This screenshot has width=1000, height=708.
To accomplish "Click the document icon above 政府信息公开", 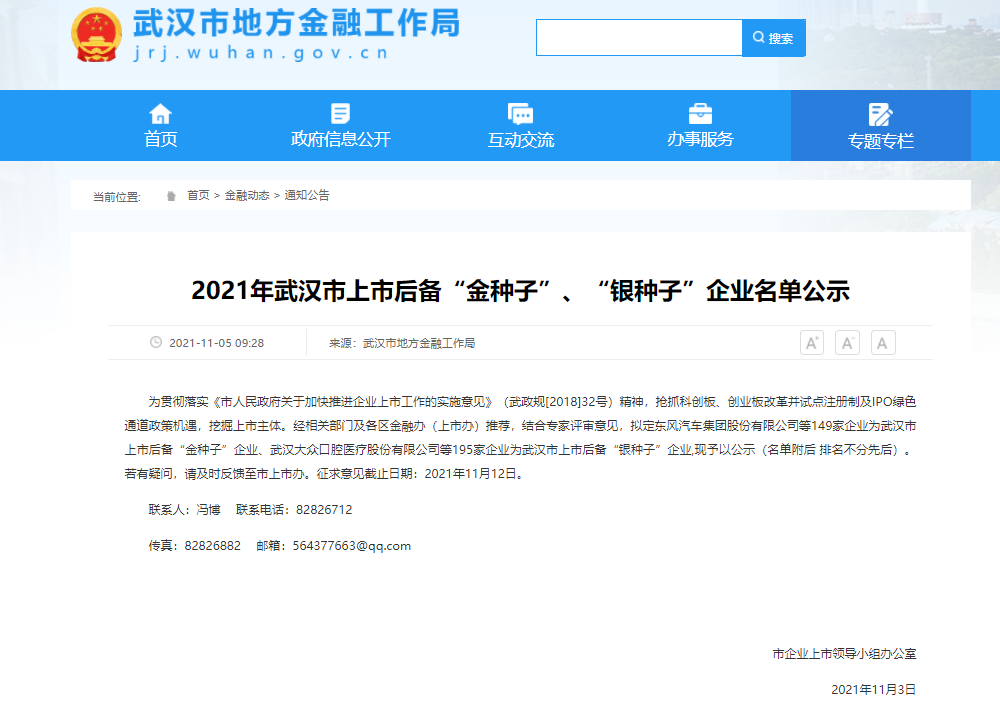I will (x=339, y=112).
